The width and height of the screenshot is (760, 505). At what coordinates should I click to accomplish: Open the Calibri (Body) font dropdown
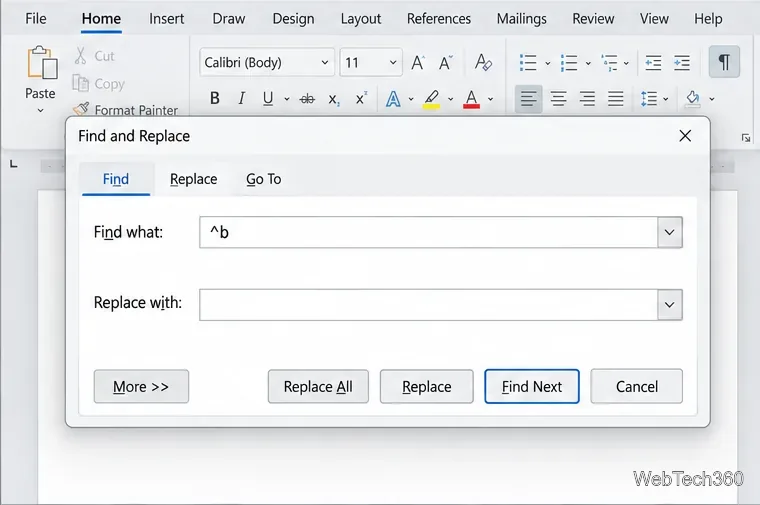point(325,63)
